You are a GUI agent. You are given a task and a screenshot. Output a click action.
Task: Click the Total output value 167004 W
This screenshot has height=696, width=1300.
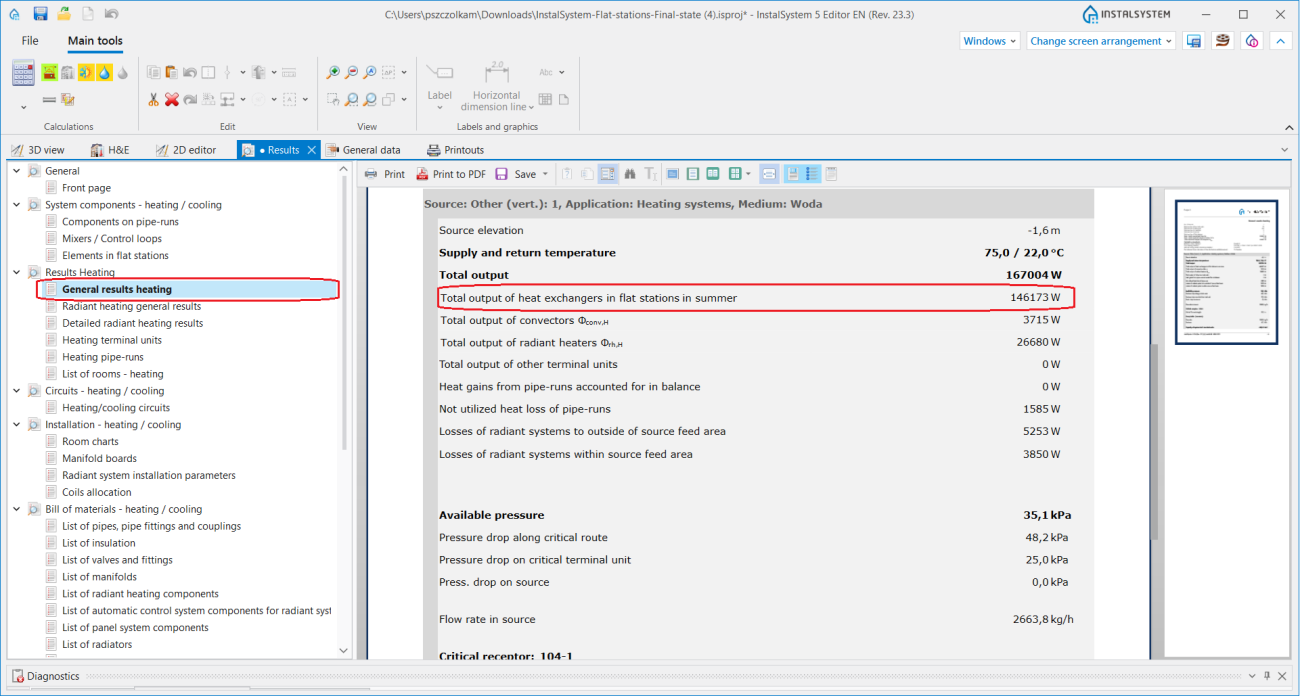click(1033, 275)
